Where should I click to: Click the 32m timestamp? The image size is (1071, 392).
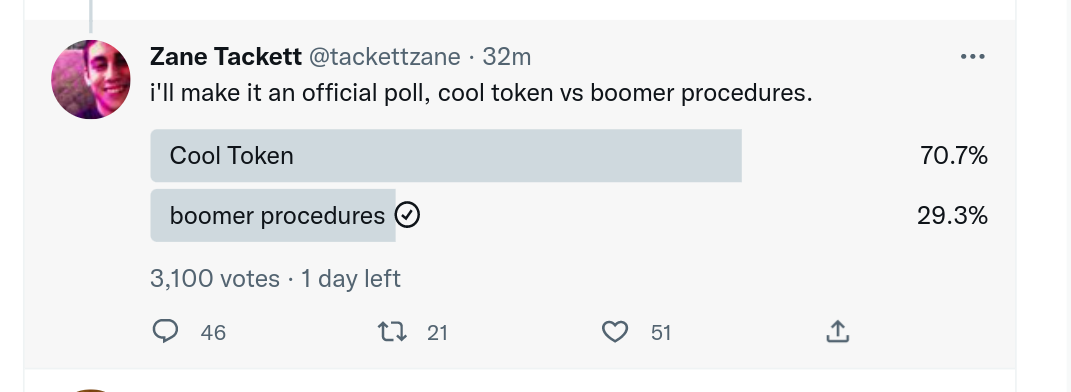(506, 57)
